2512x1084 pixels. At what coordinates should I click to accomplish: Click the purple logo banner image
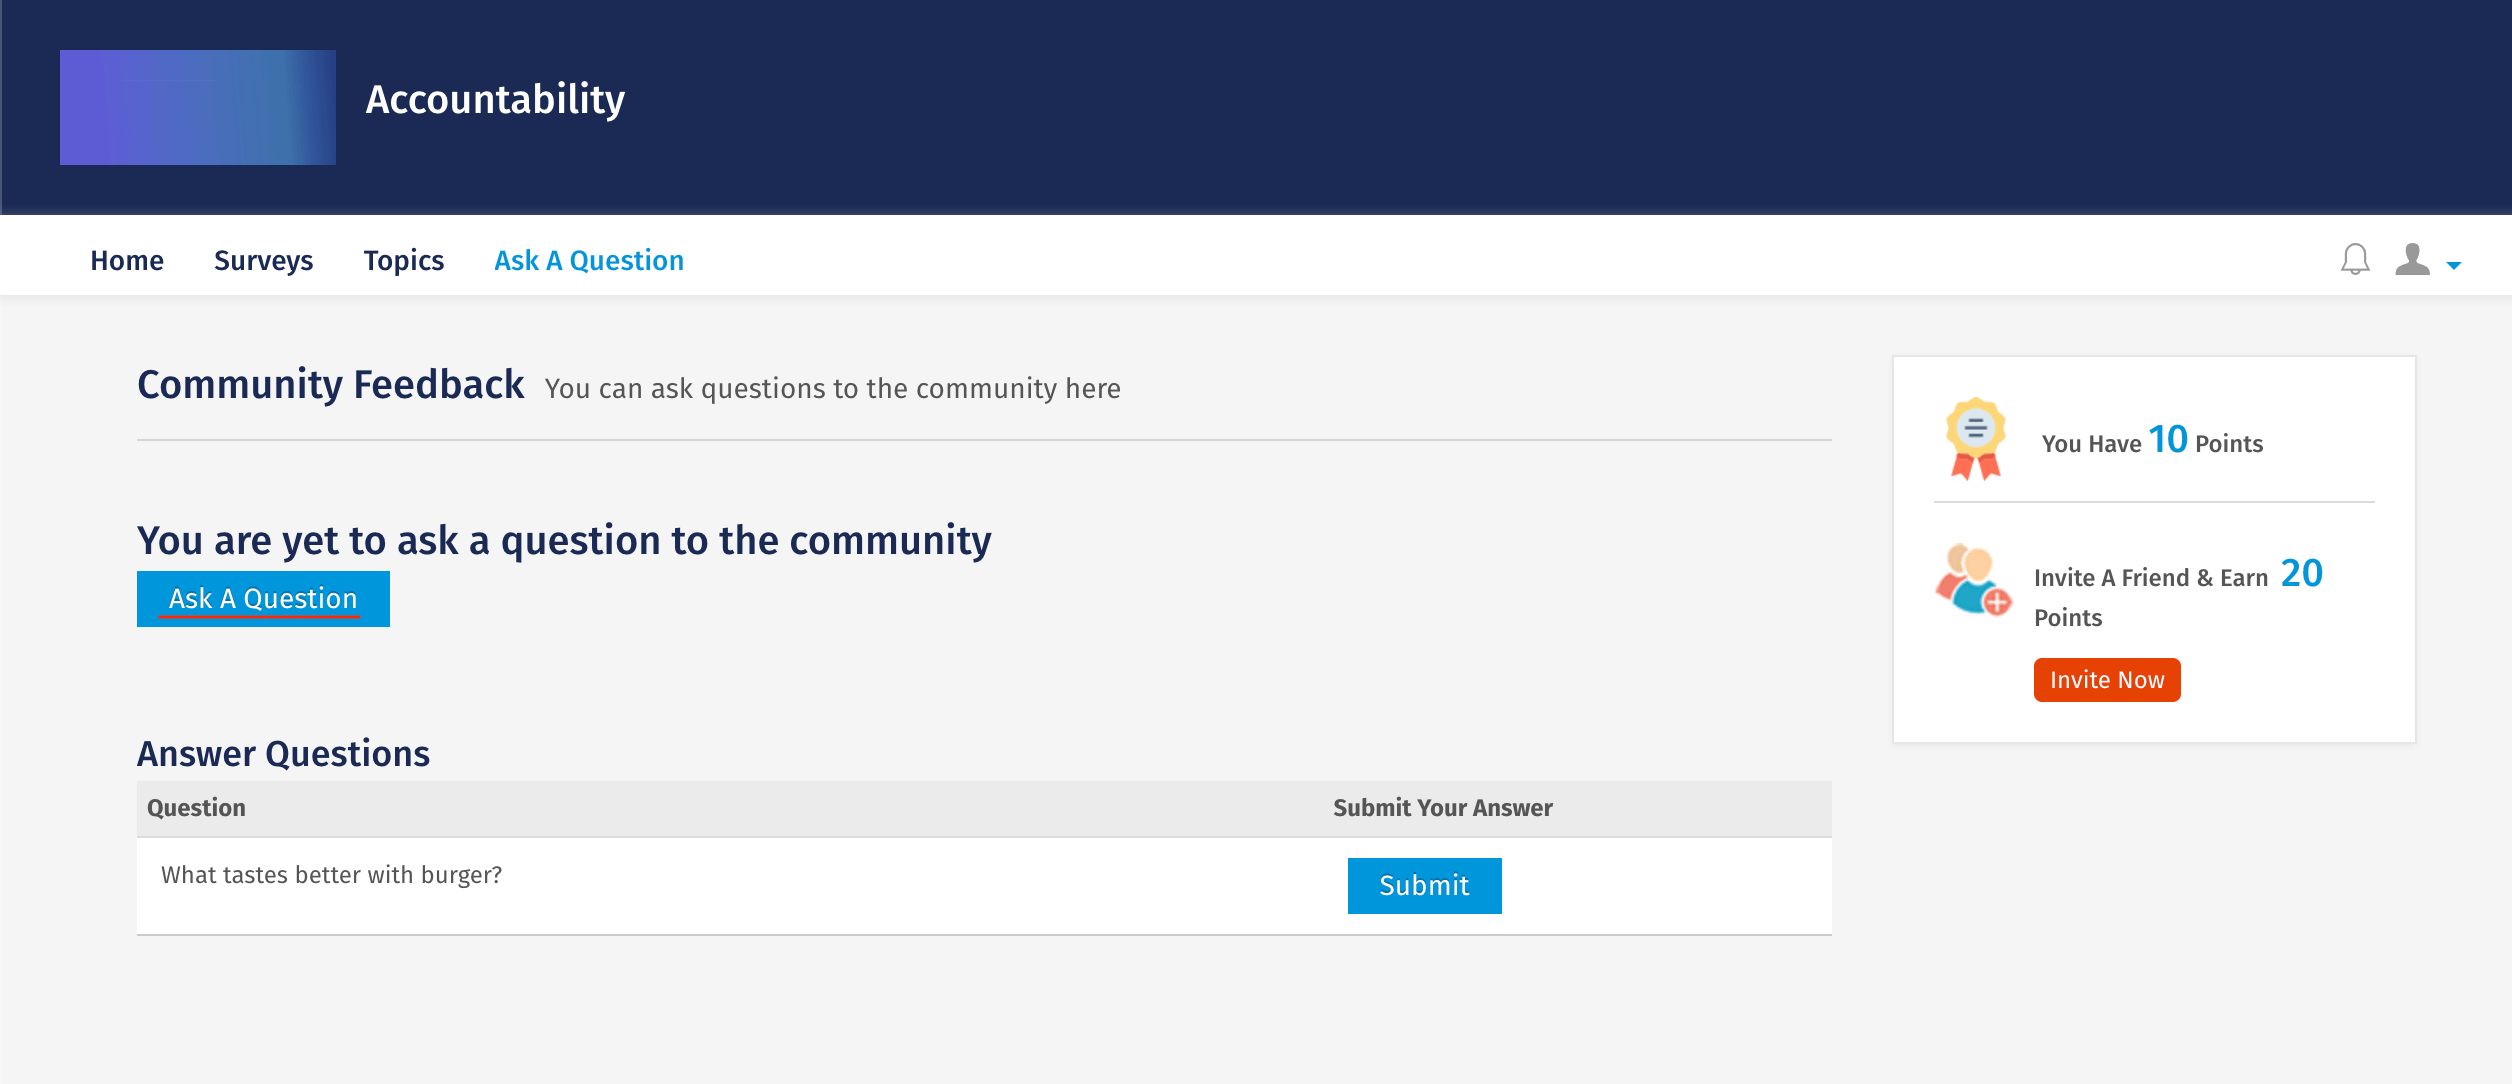198,107
